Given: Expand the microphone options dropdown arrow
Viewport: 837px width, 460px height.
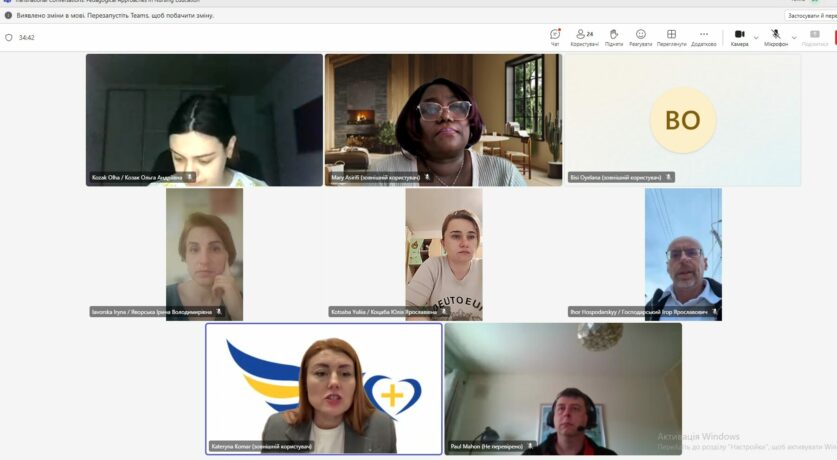Looking at the screenshot, I should [x=794, y=37].
